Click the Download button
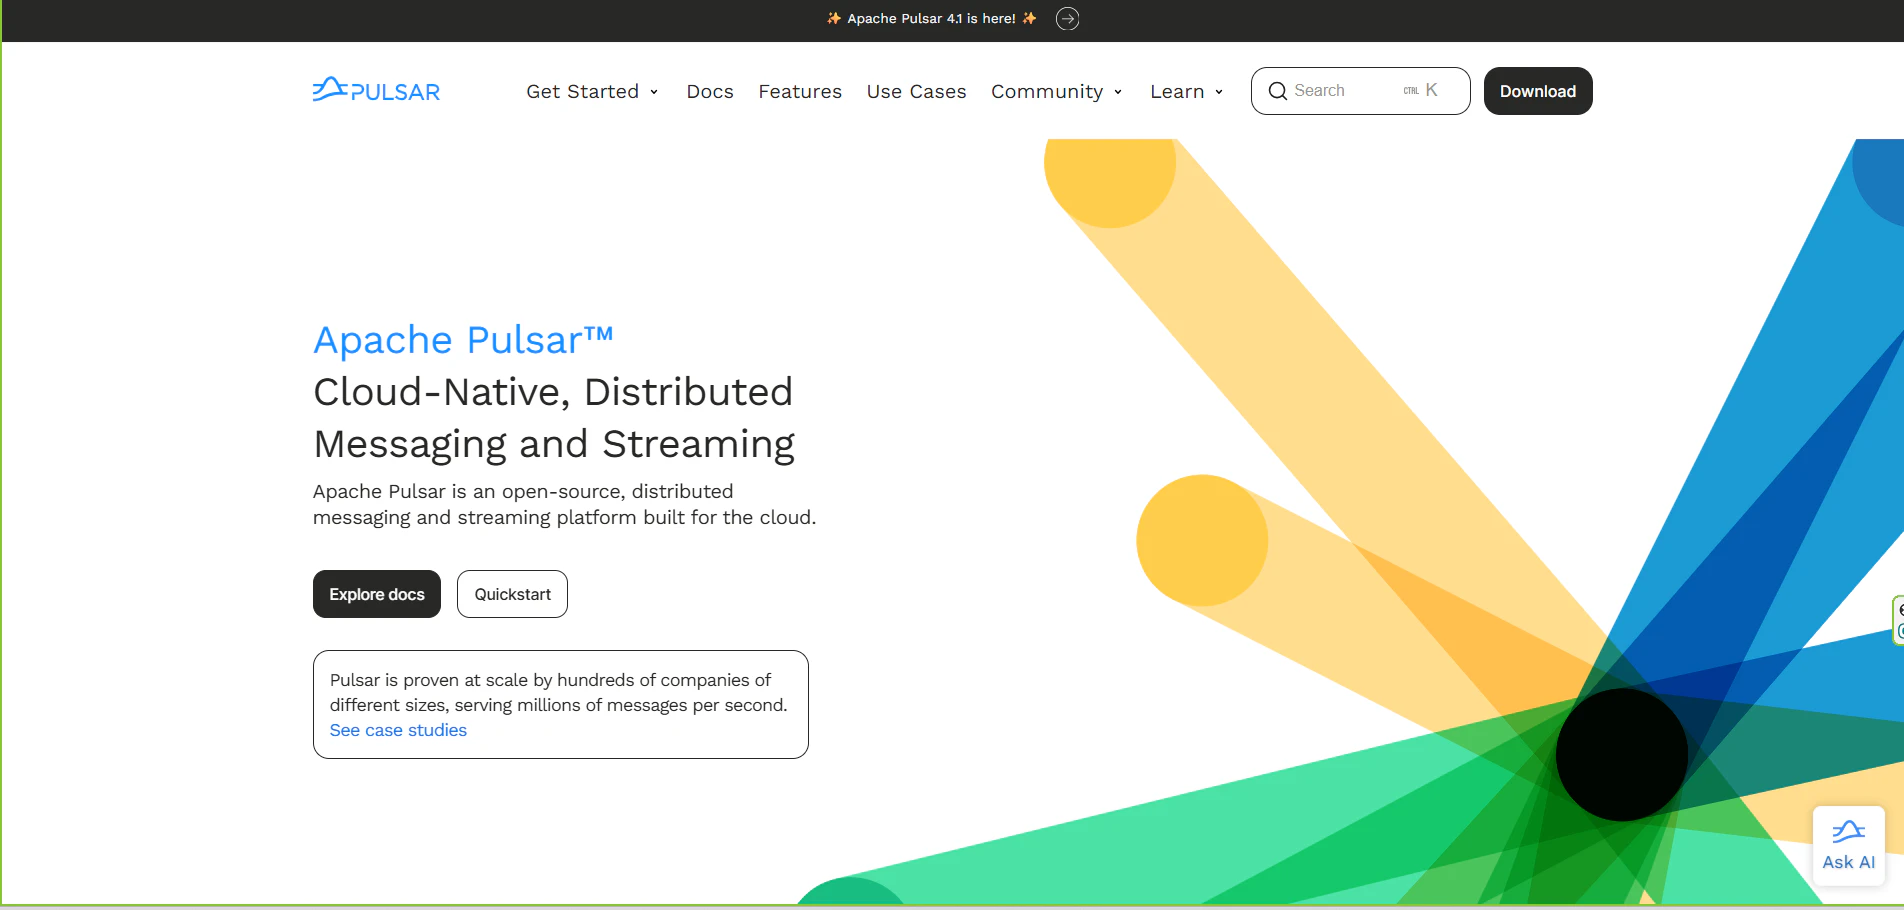 pos(1538,91)
